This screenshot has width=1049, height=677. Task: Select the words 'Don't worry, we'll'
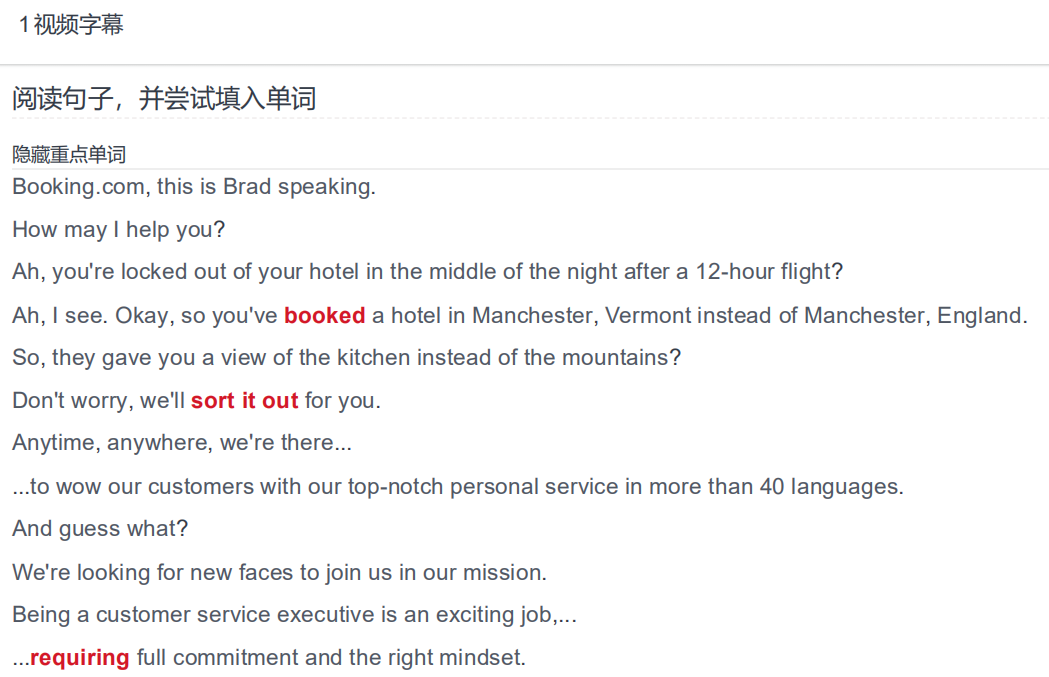click(x=98, y=401)
